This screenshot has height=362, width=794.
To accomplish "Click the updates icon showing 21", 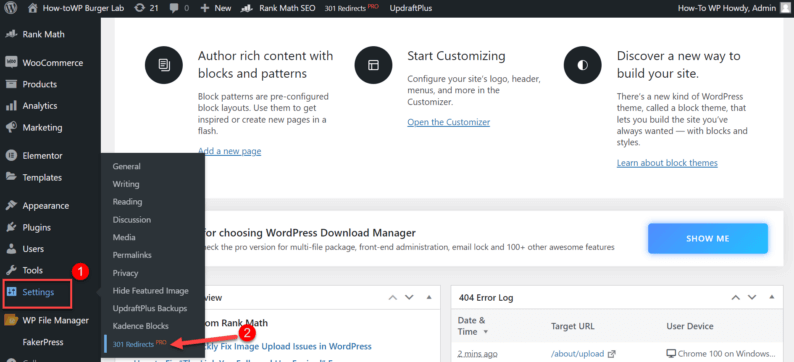I will point(147,8).
